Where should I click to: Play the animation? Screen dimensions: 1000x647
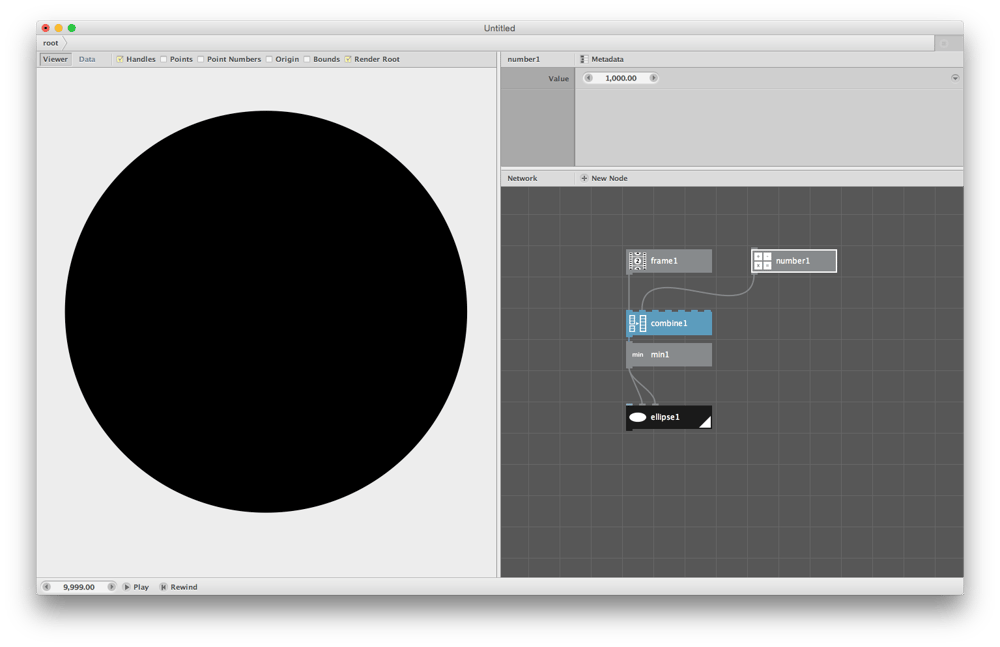[136, 587]
